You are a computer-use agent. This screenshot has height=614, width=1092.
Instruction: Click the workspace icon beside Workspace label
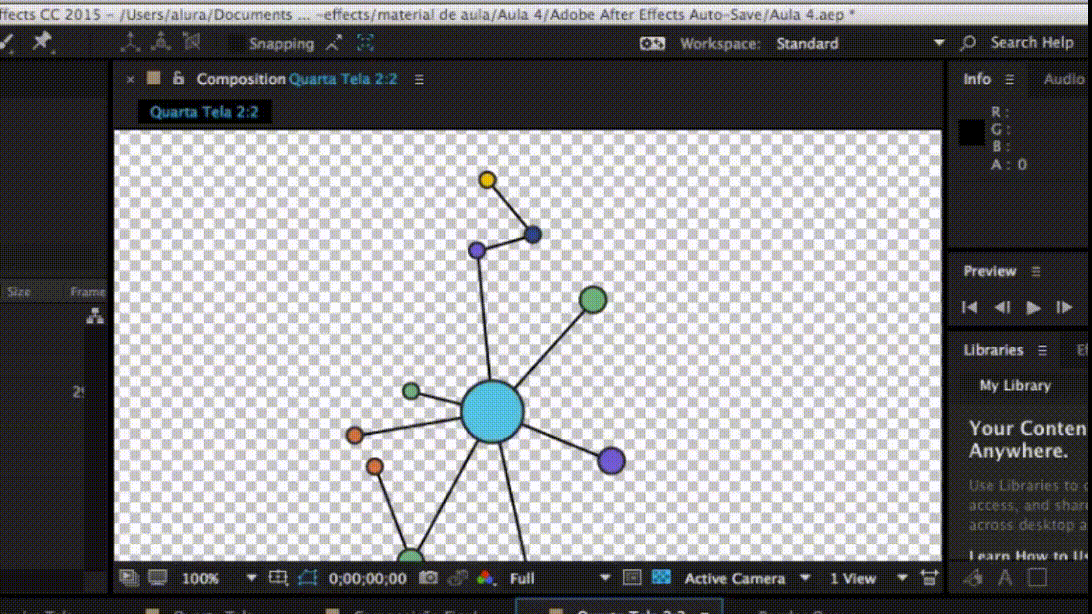pos(652,43)
